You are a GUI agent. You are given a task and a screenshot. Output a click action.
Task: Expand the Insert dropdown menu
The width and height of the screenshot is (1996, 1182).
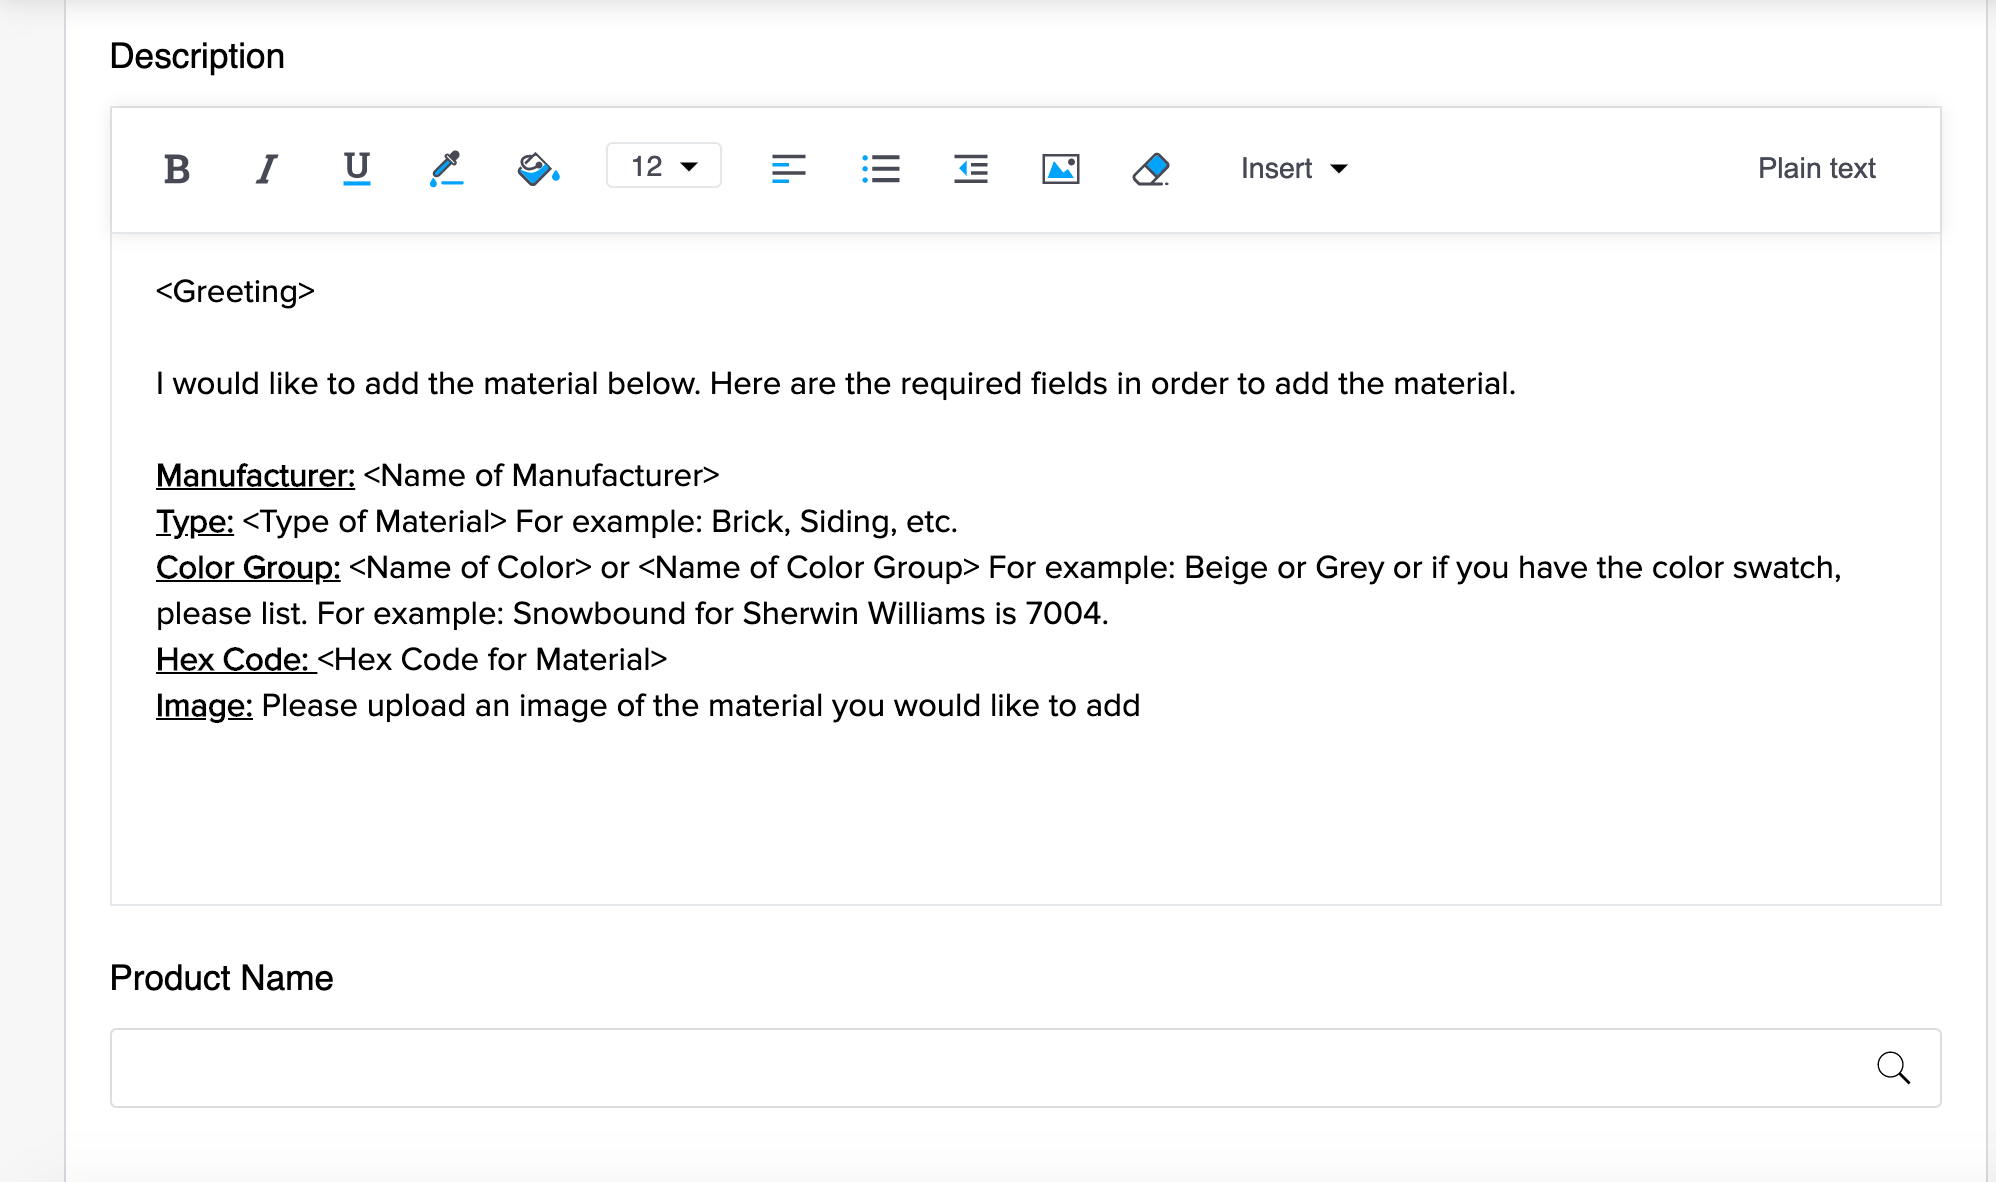pos(1294,168)
